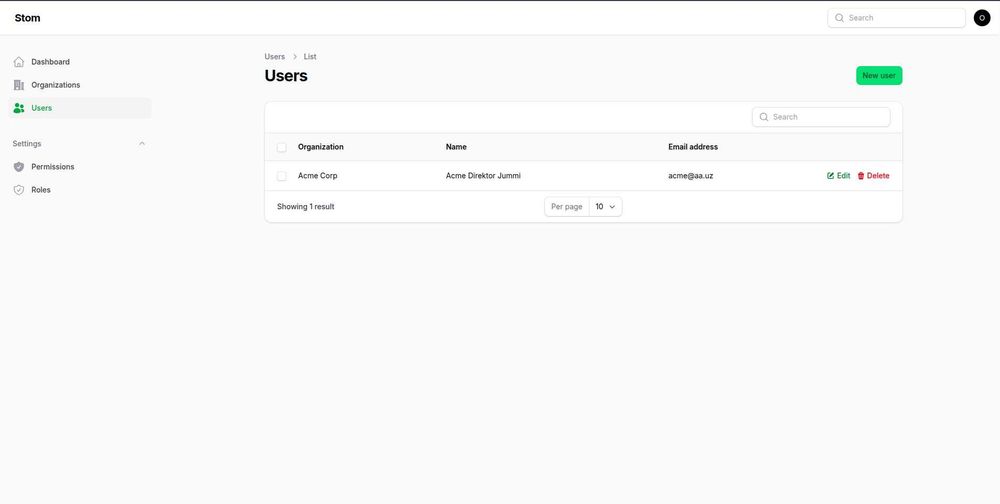
Task: Sort by the Name column header
Action: [456, 147]
